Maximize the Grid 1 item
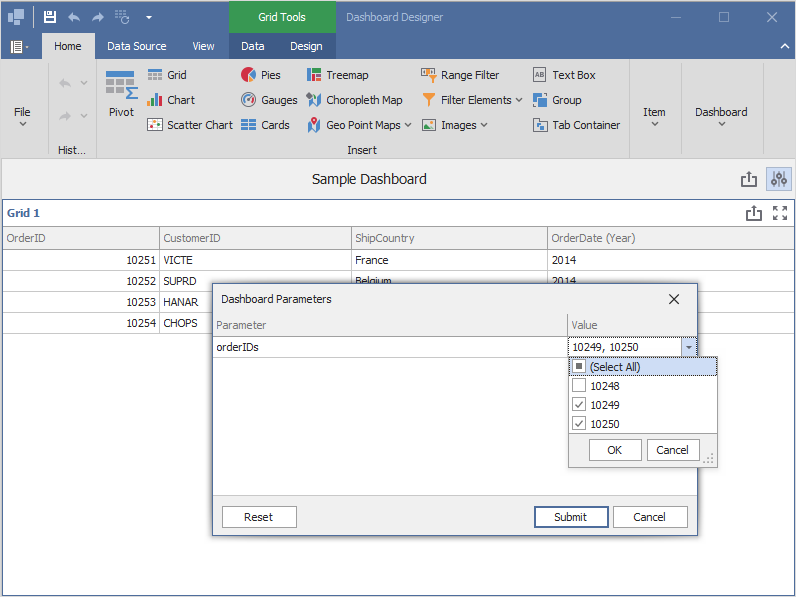 coord(780,213)
